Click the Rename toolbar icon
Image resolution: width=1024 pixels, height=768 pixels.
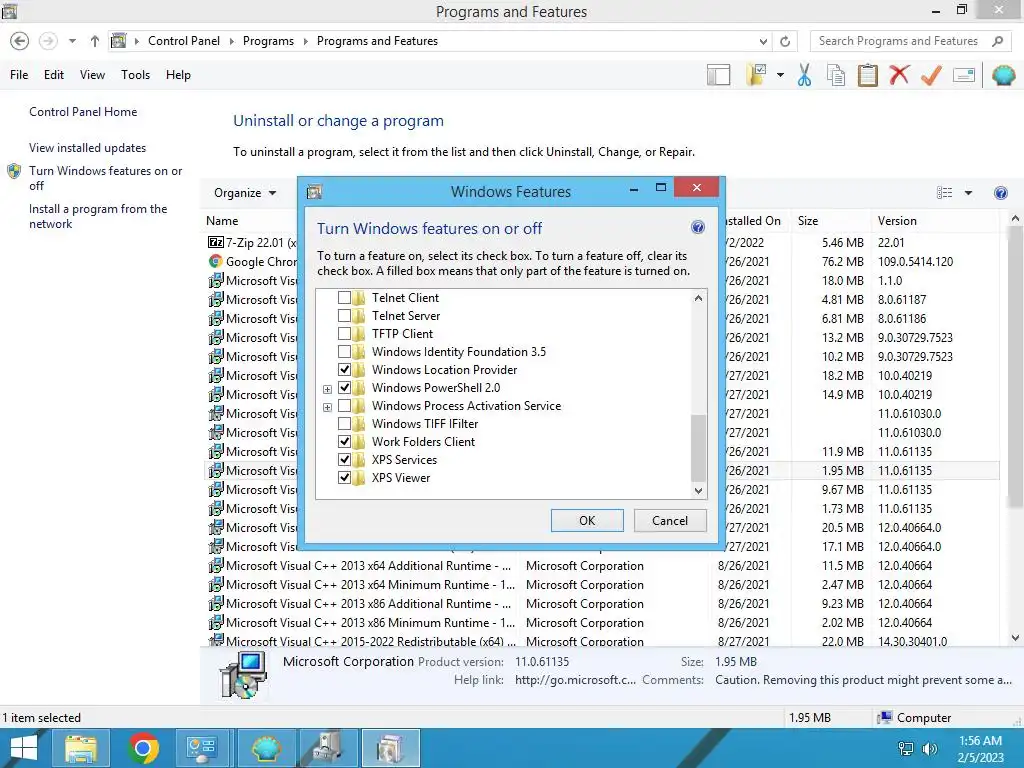[x=964, y=75]
